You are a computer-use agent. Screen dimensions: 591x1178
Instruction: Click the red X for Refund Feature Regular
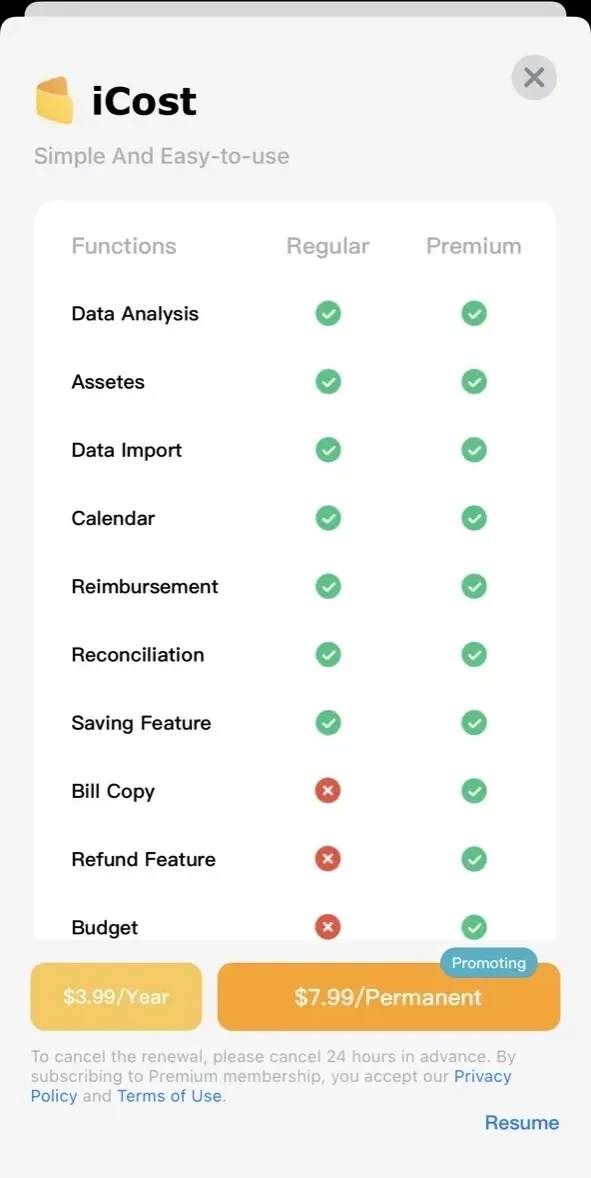(x=328, y=859)
